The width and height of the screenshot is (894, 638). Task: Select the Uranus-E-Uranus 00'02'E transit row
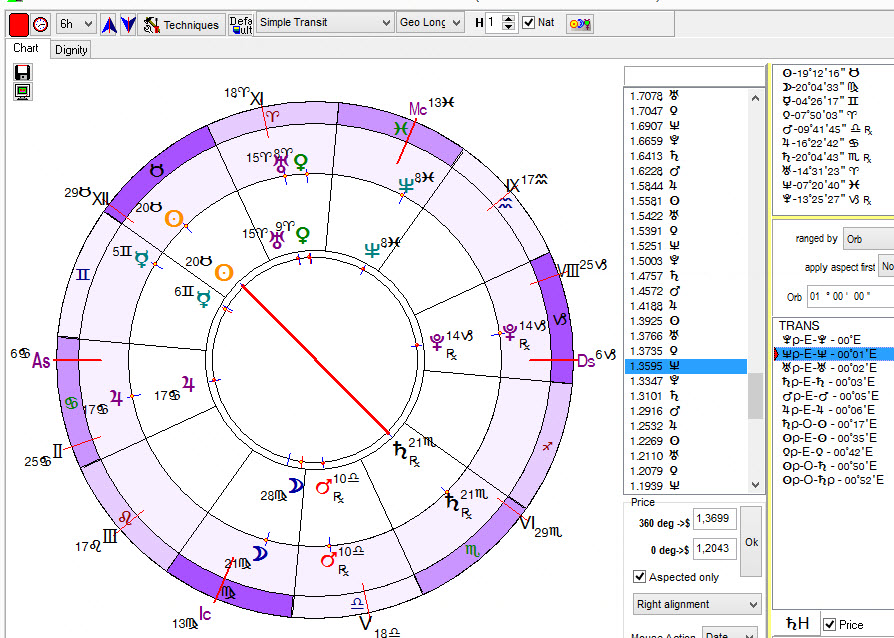834,368
